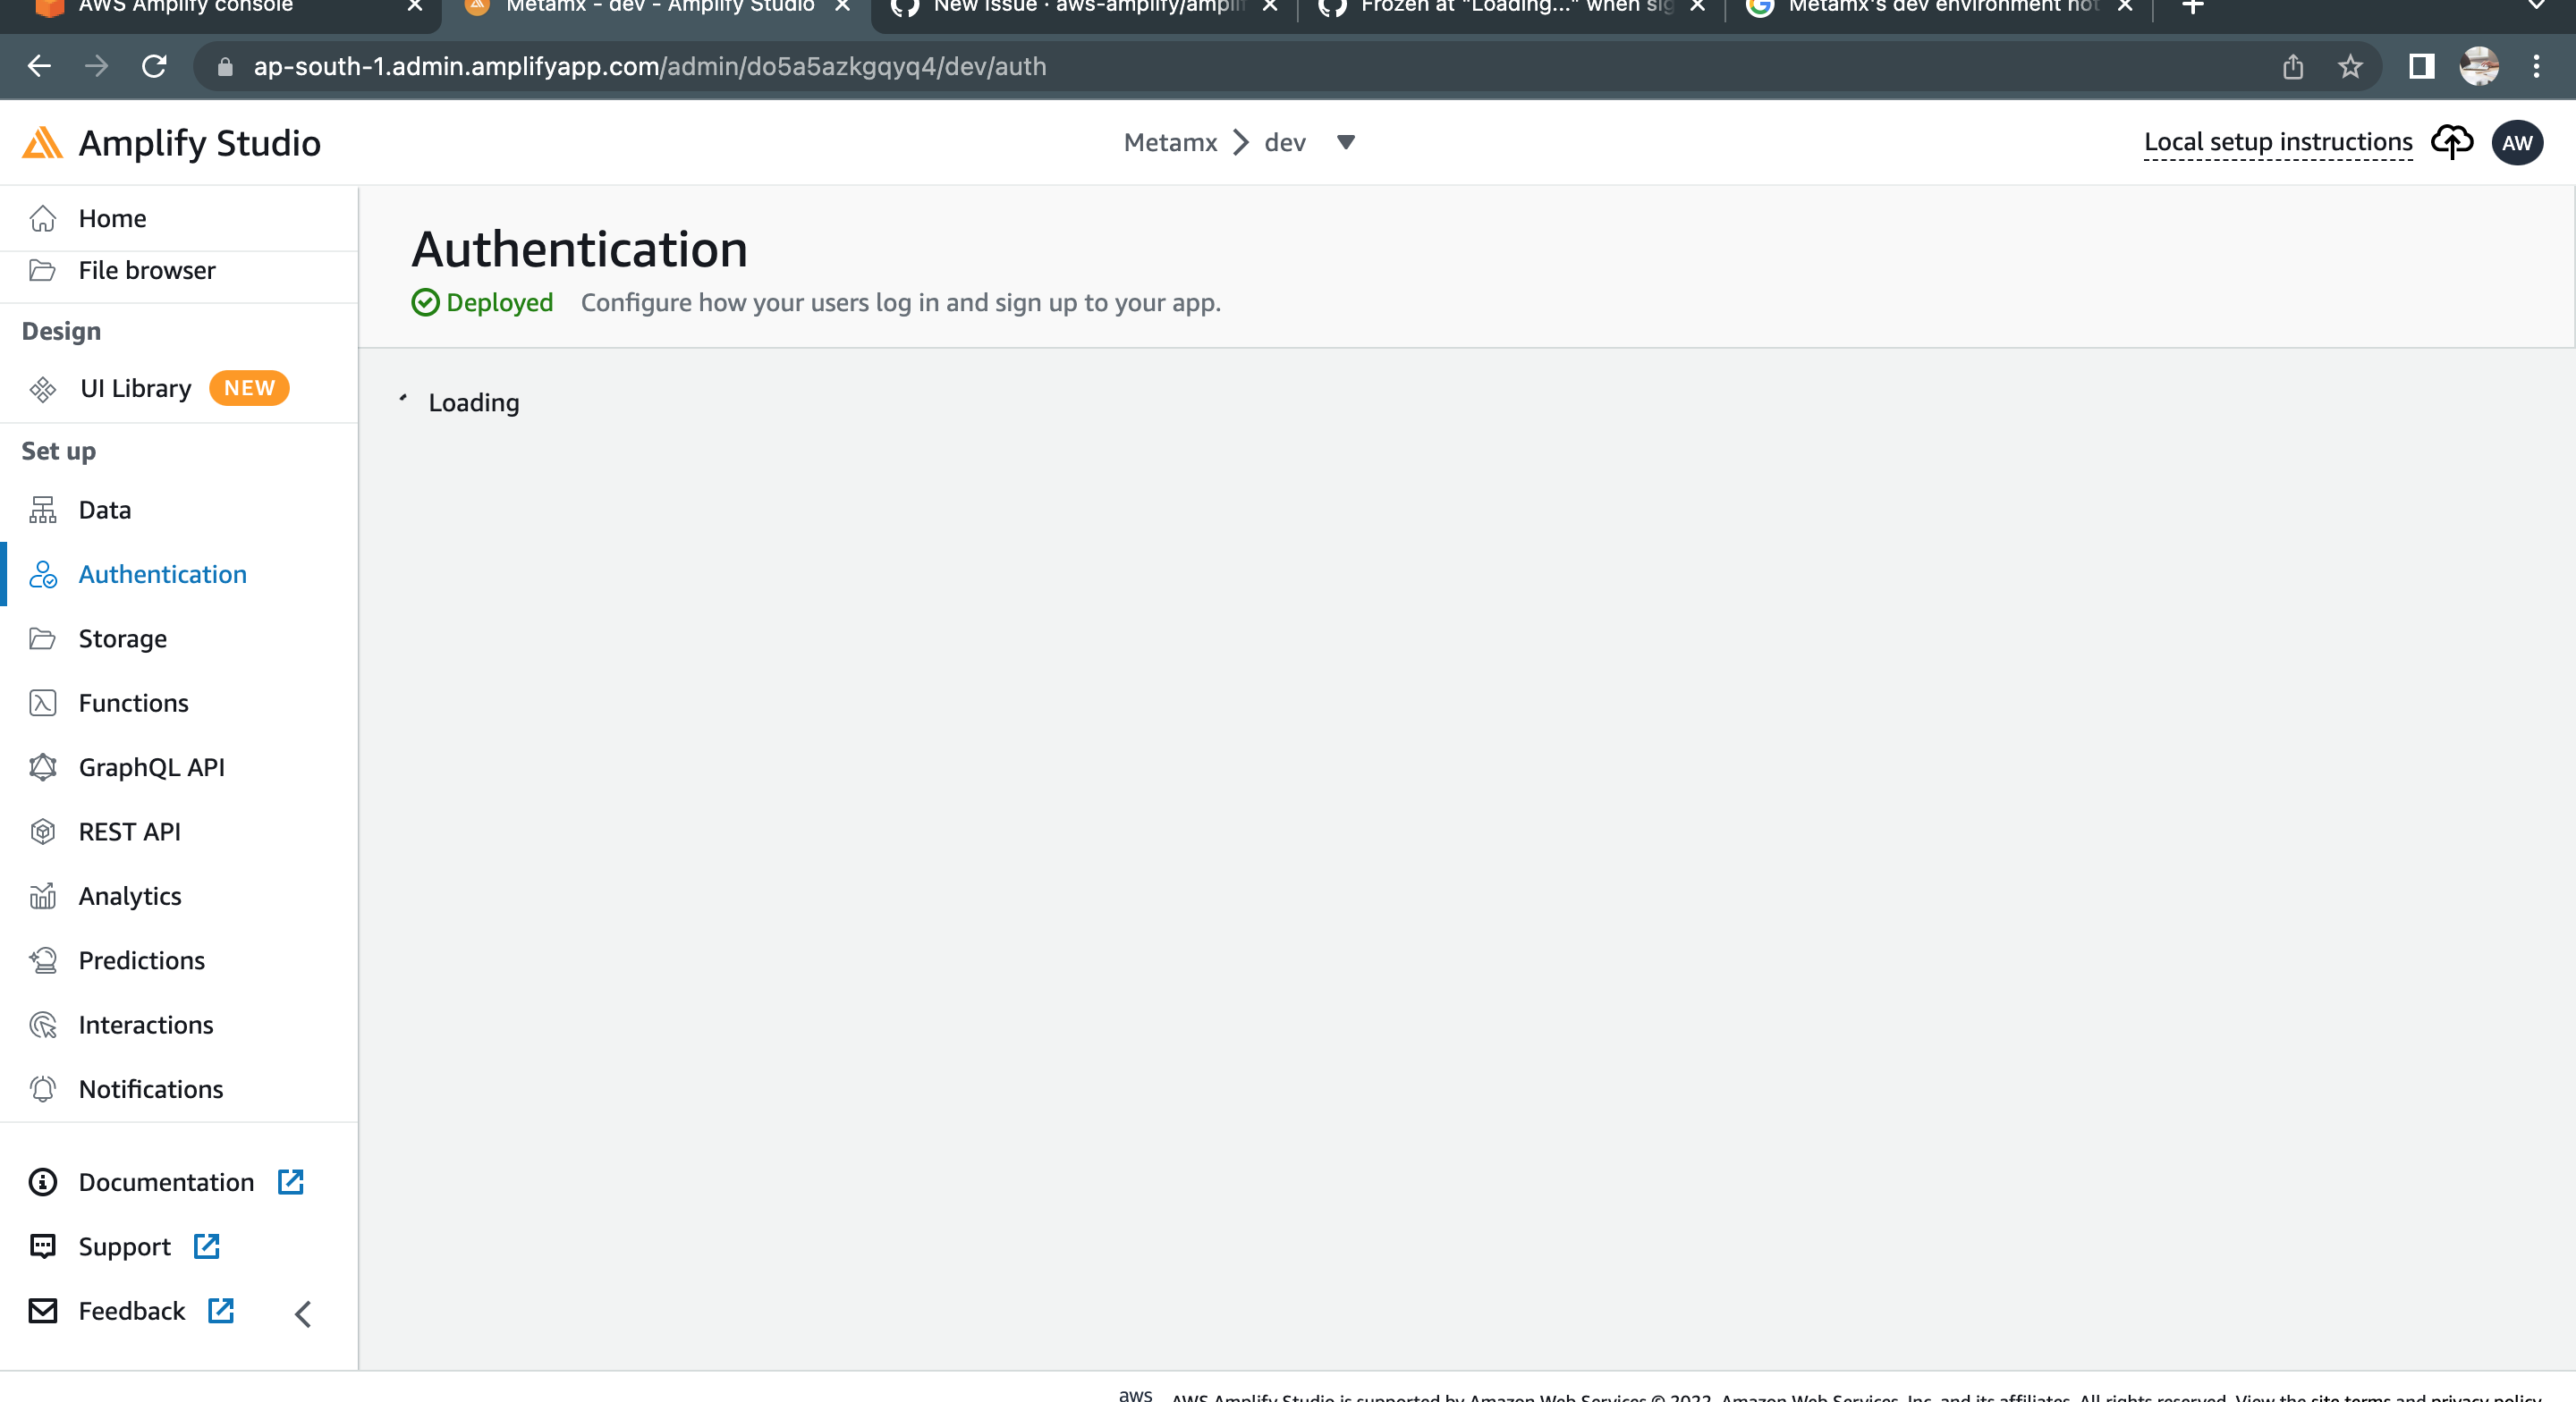Select the Predictions icon
This screenshot has height=1402, width=2576.
43,960
